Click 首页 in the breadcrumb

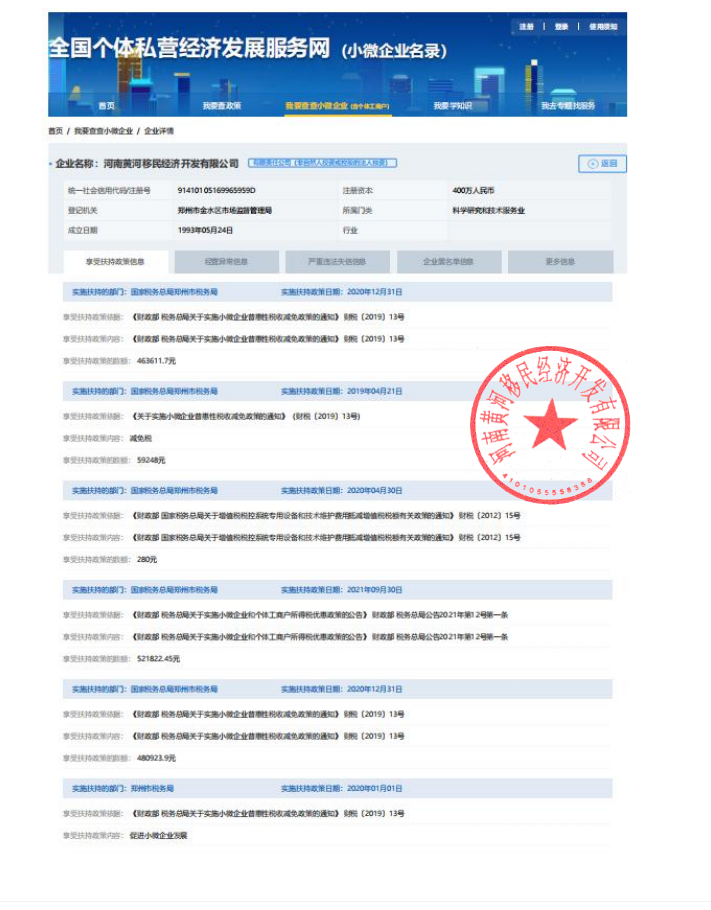(55, 131)
